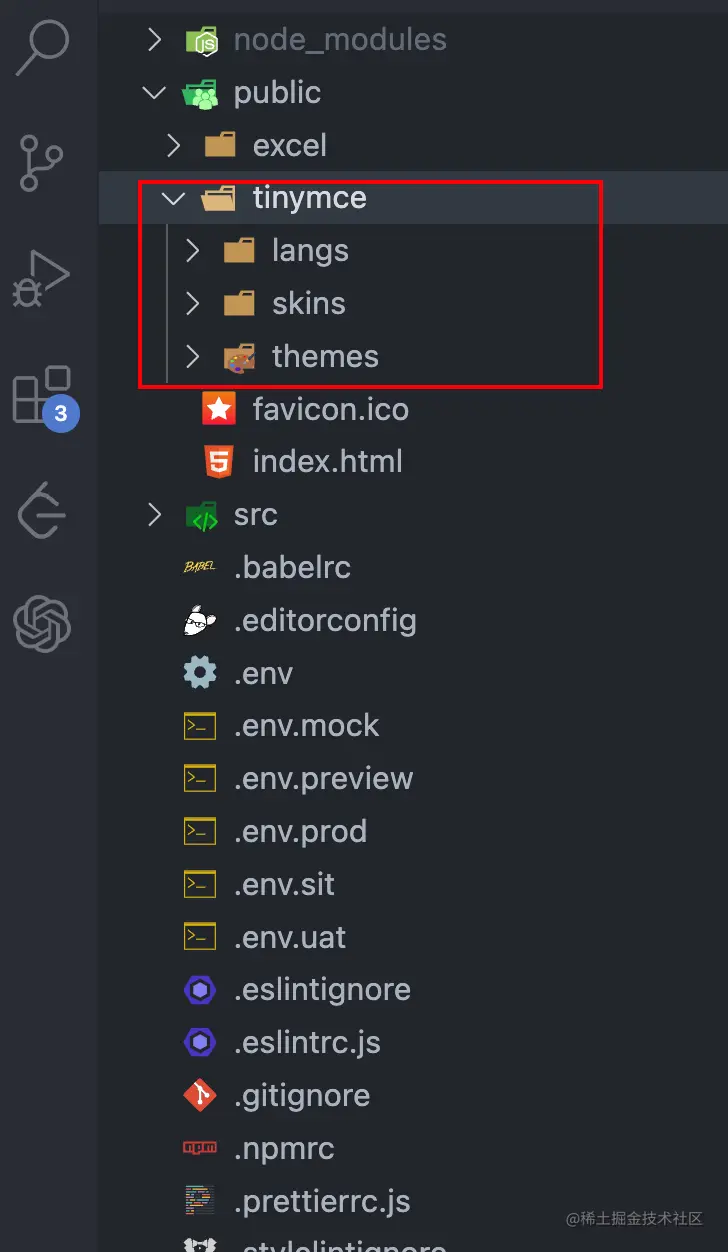728x1252 pixels.
Task: Select the .eslintrc.js file
Action: pyautogui.click(x=307, y=1043)
